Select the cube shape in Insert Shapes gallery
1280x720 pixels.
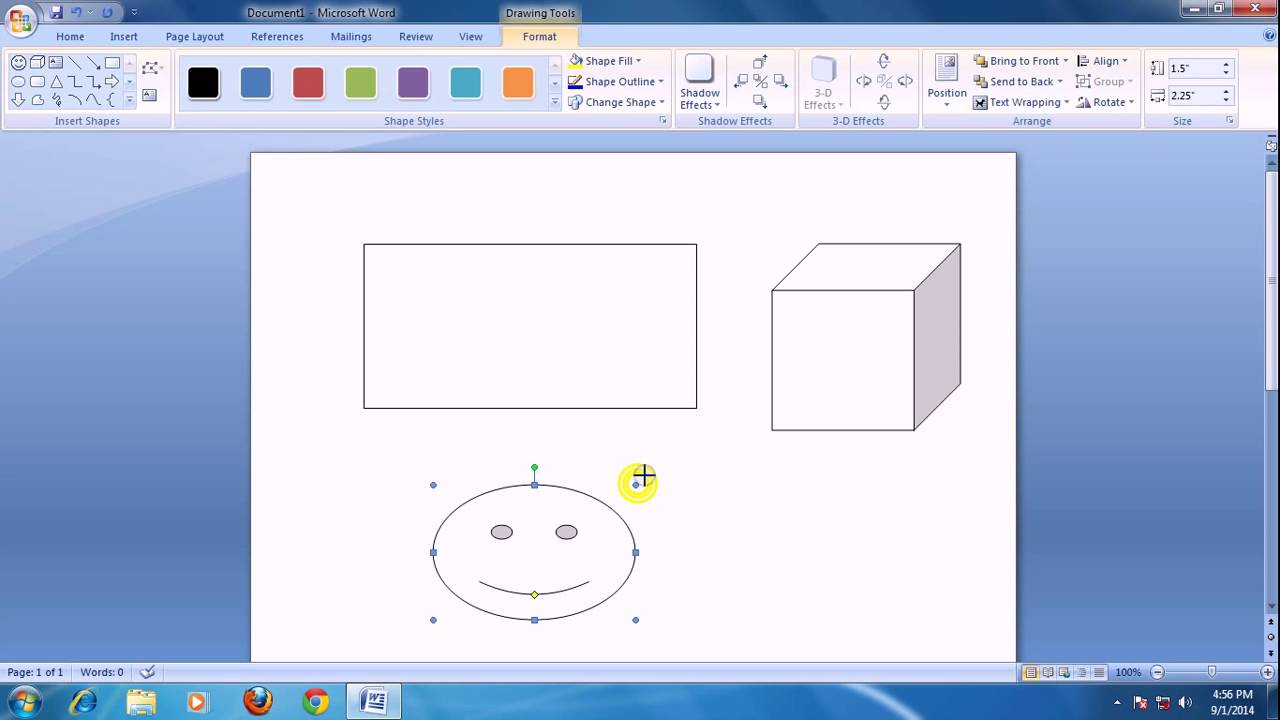tap(37, 62)
